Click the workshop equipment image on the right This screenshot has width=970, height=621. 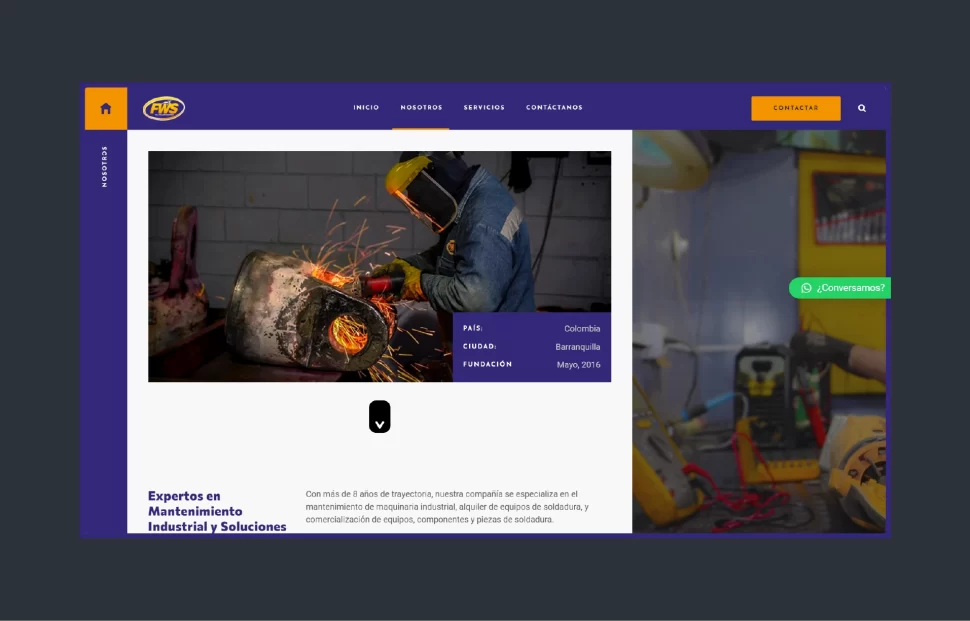pyautogui.click(x=758, y=400)
